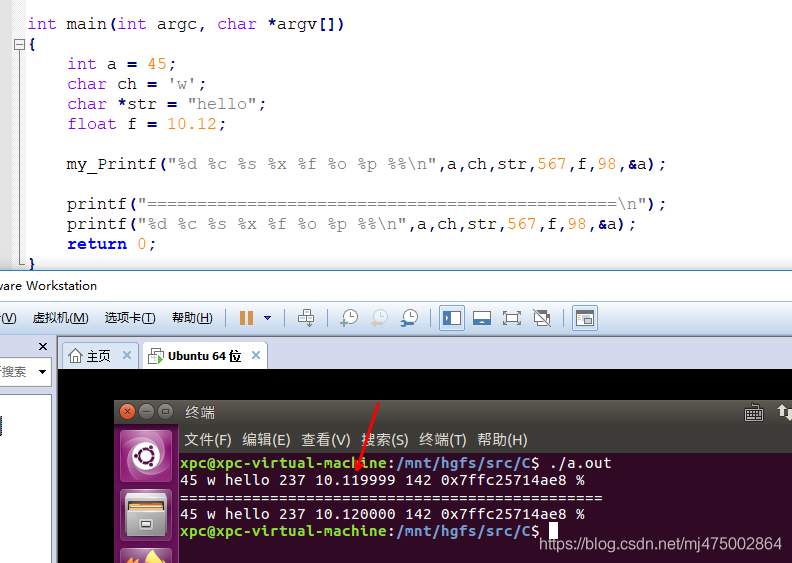Viewport: 792px width, 563px height.
Task: Open terminal 搜索(S) menu
Action: coord(385,440)
